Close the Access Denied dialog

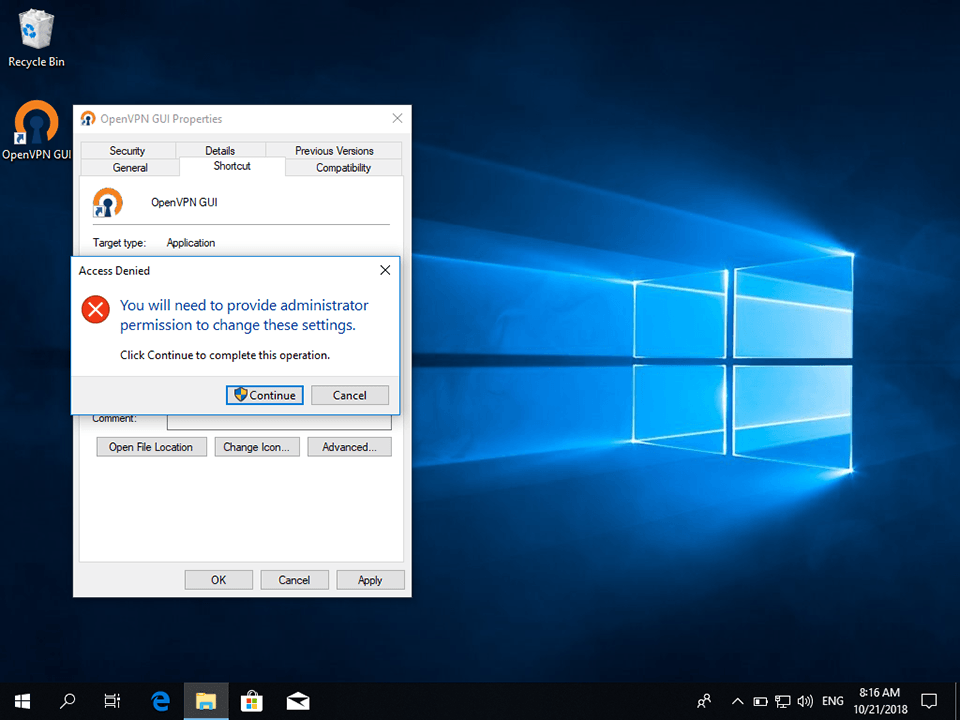click(x=385, y=270)
